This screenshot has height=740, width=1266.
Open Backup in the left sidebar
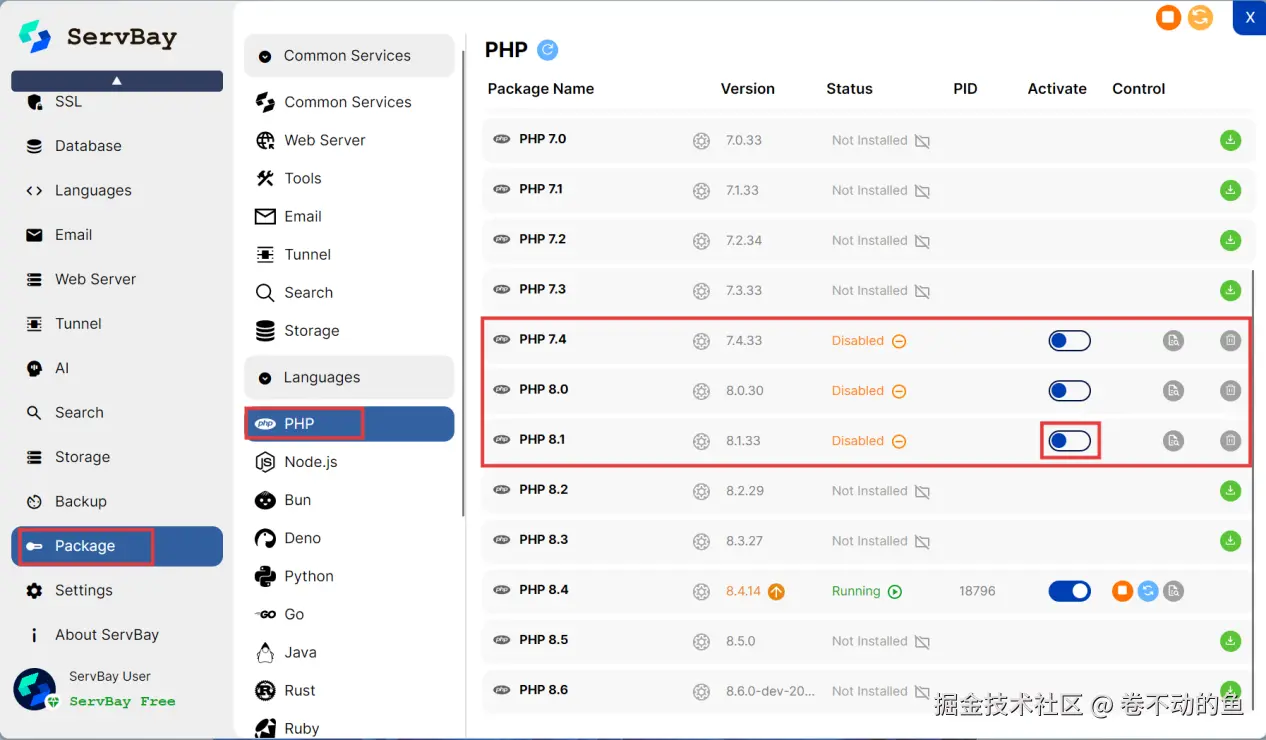click(x=117, y=501)
